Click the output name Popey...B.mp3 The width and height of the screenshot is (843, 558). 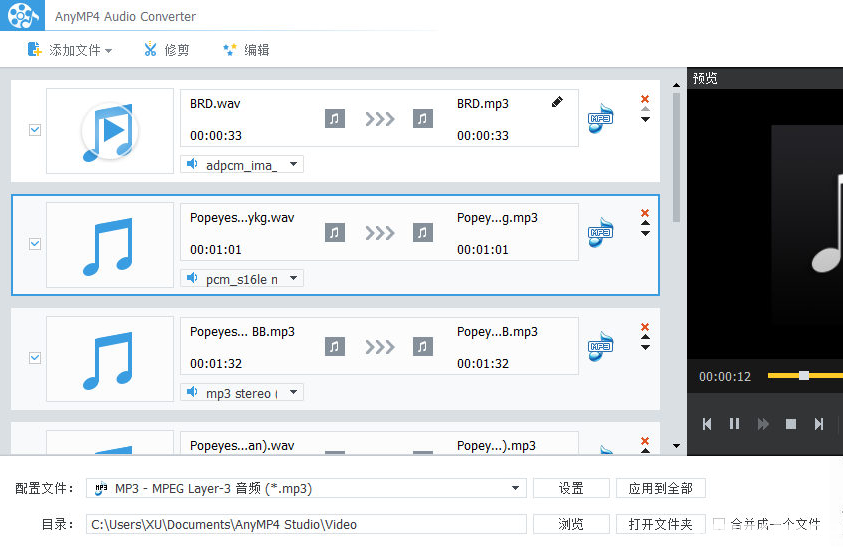coord(497,332)
